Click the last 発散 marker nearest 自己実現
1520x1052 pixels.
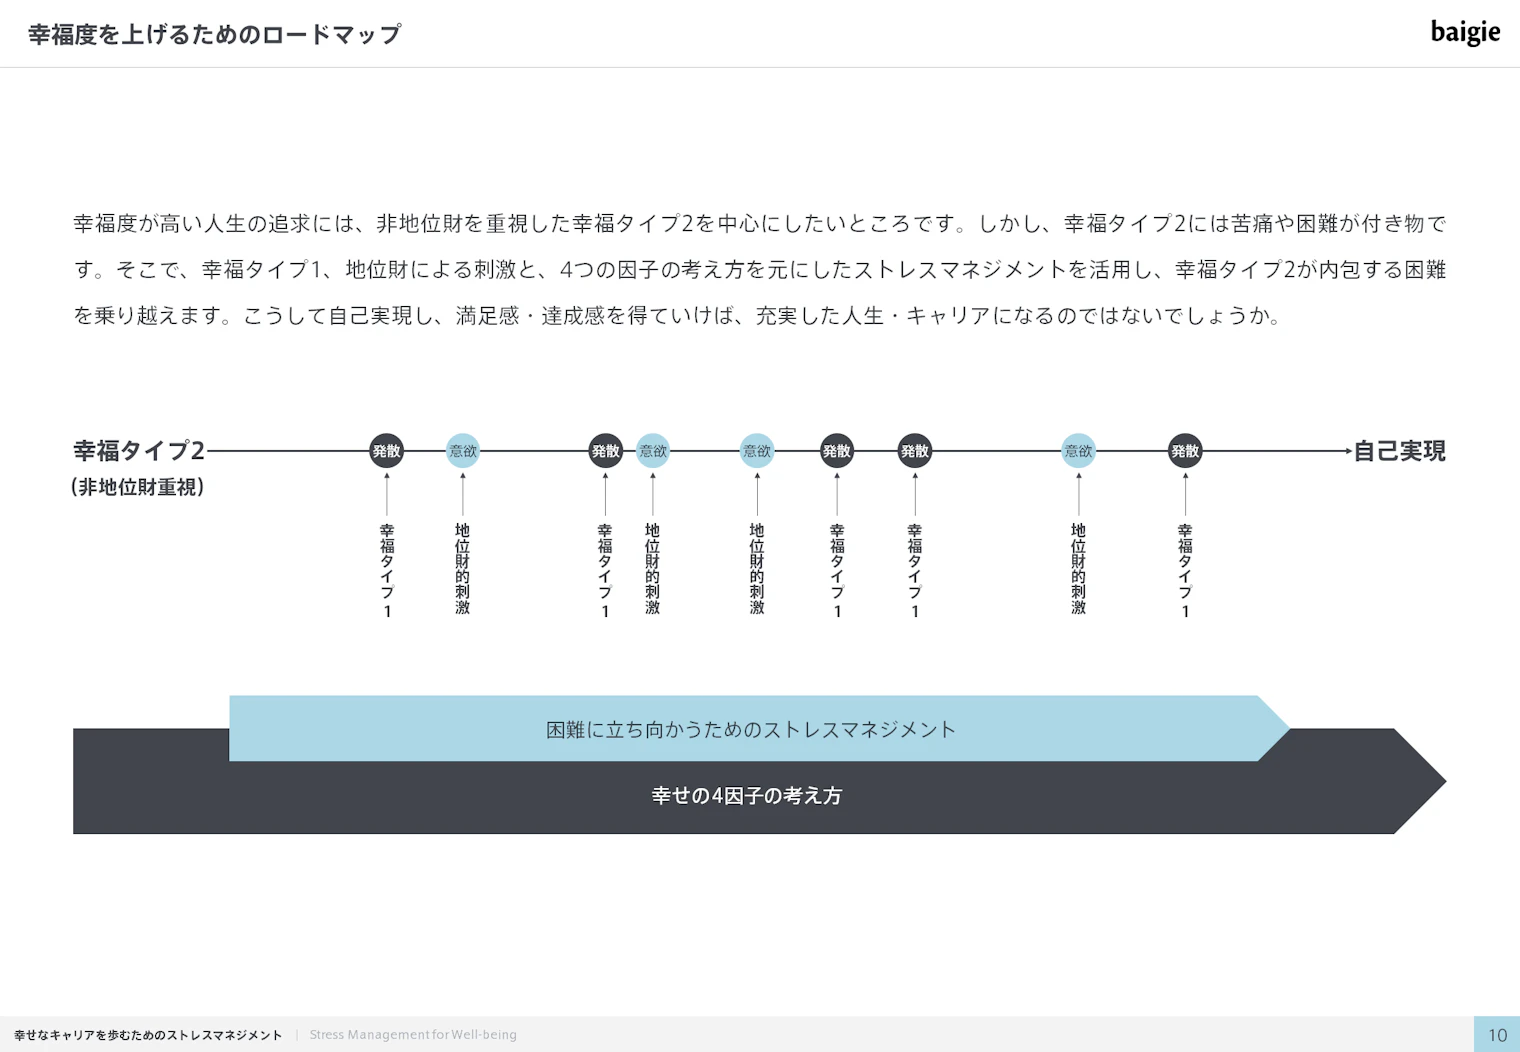pos(1185,451)
